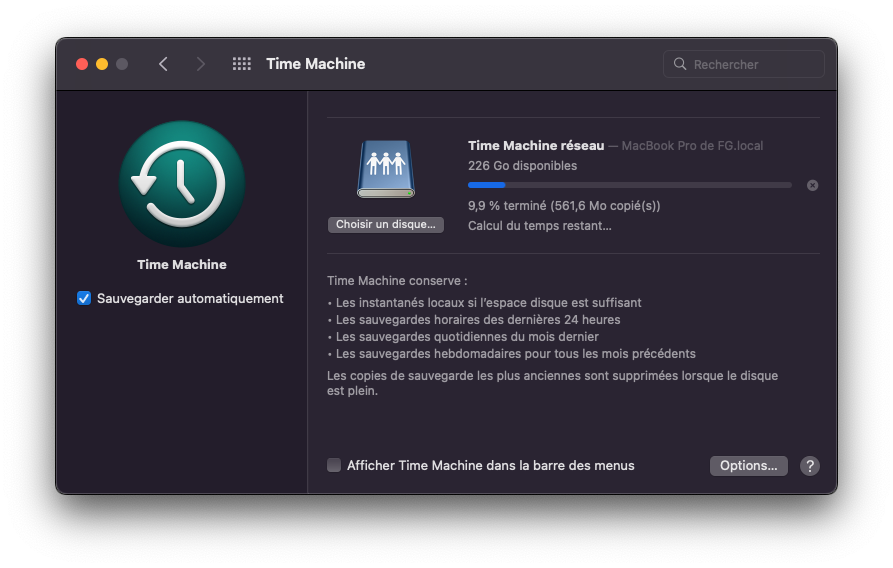The width and height of the screenshot is (893, 568).
Task: Click the copies de sauvegarde les plus anciennes paragraph
Action: pyautogui.click(x=552, y=383)
